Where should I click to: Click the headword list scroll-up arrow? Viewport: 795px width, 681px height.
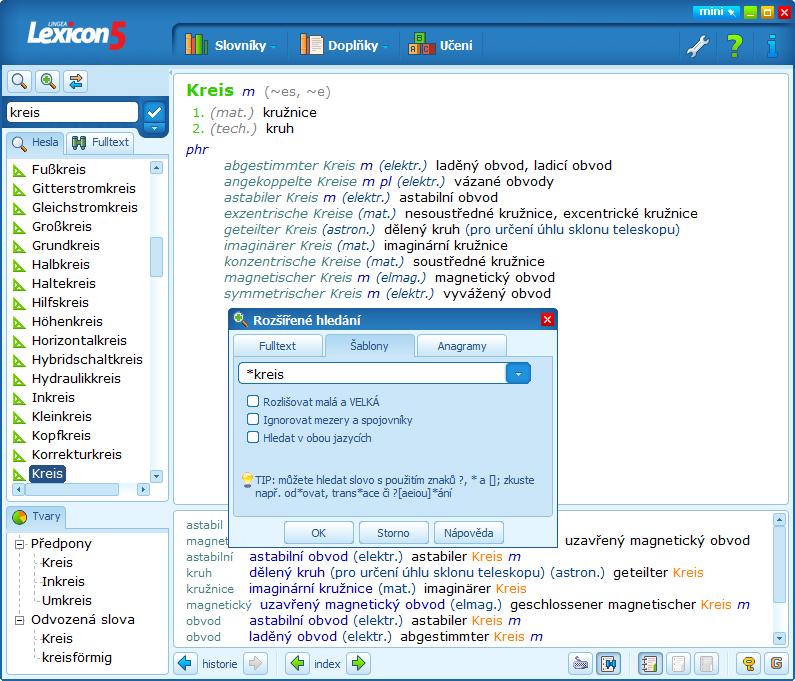coord(157,167)
